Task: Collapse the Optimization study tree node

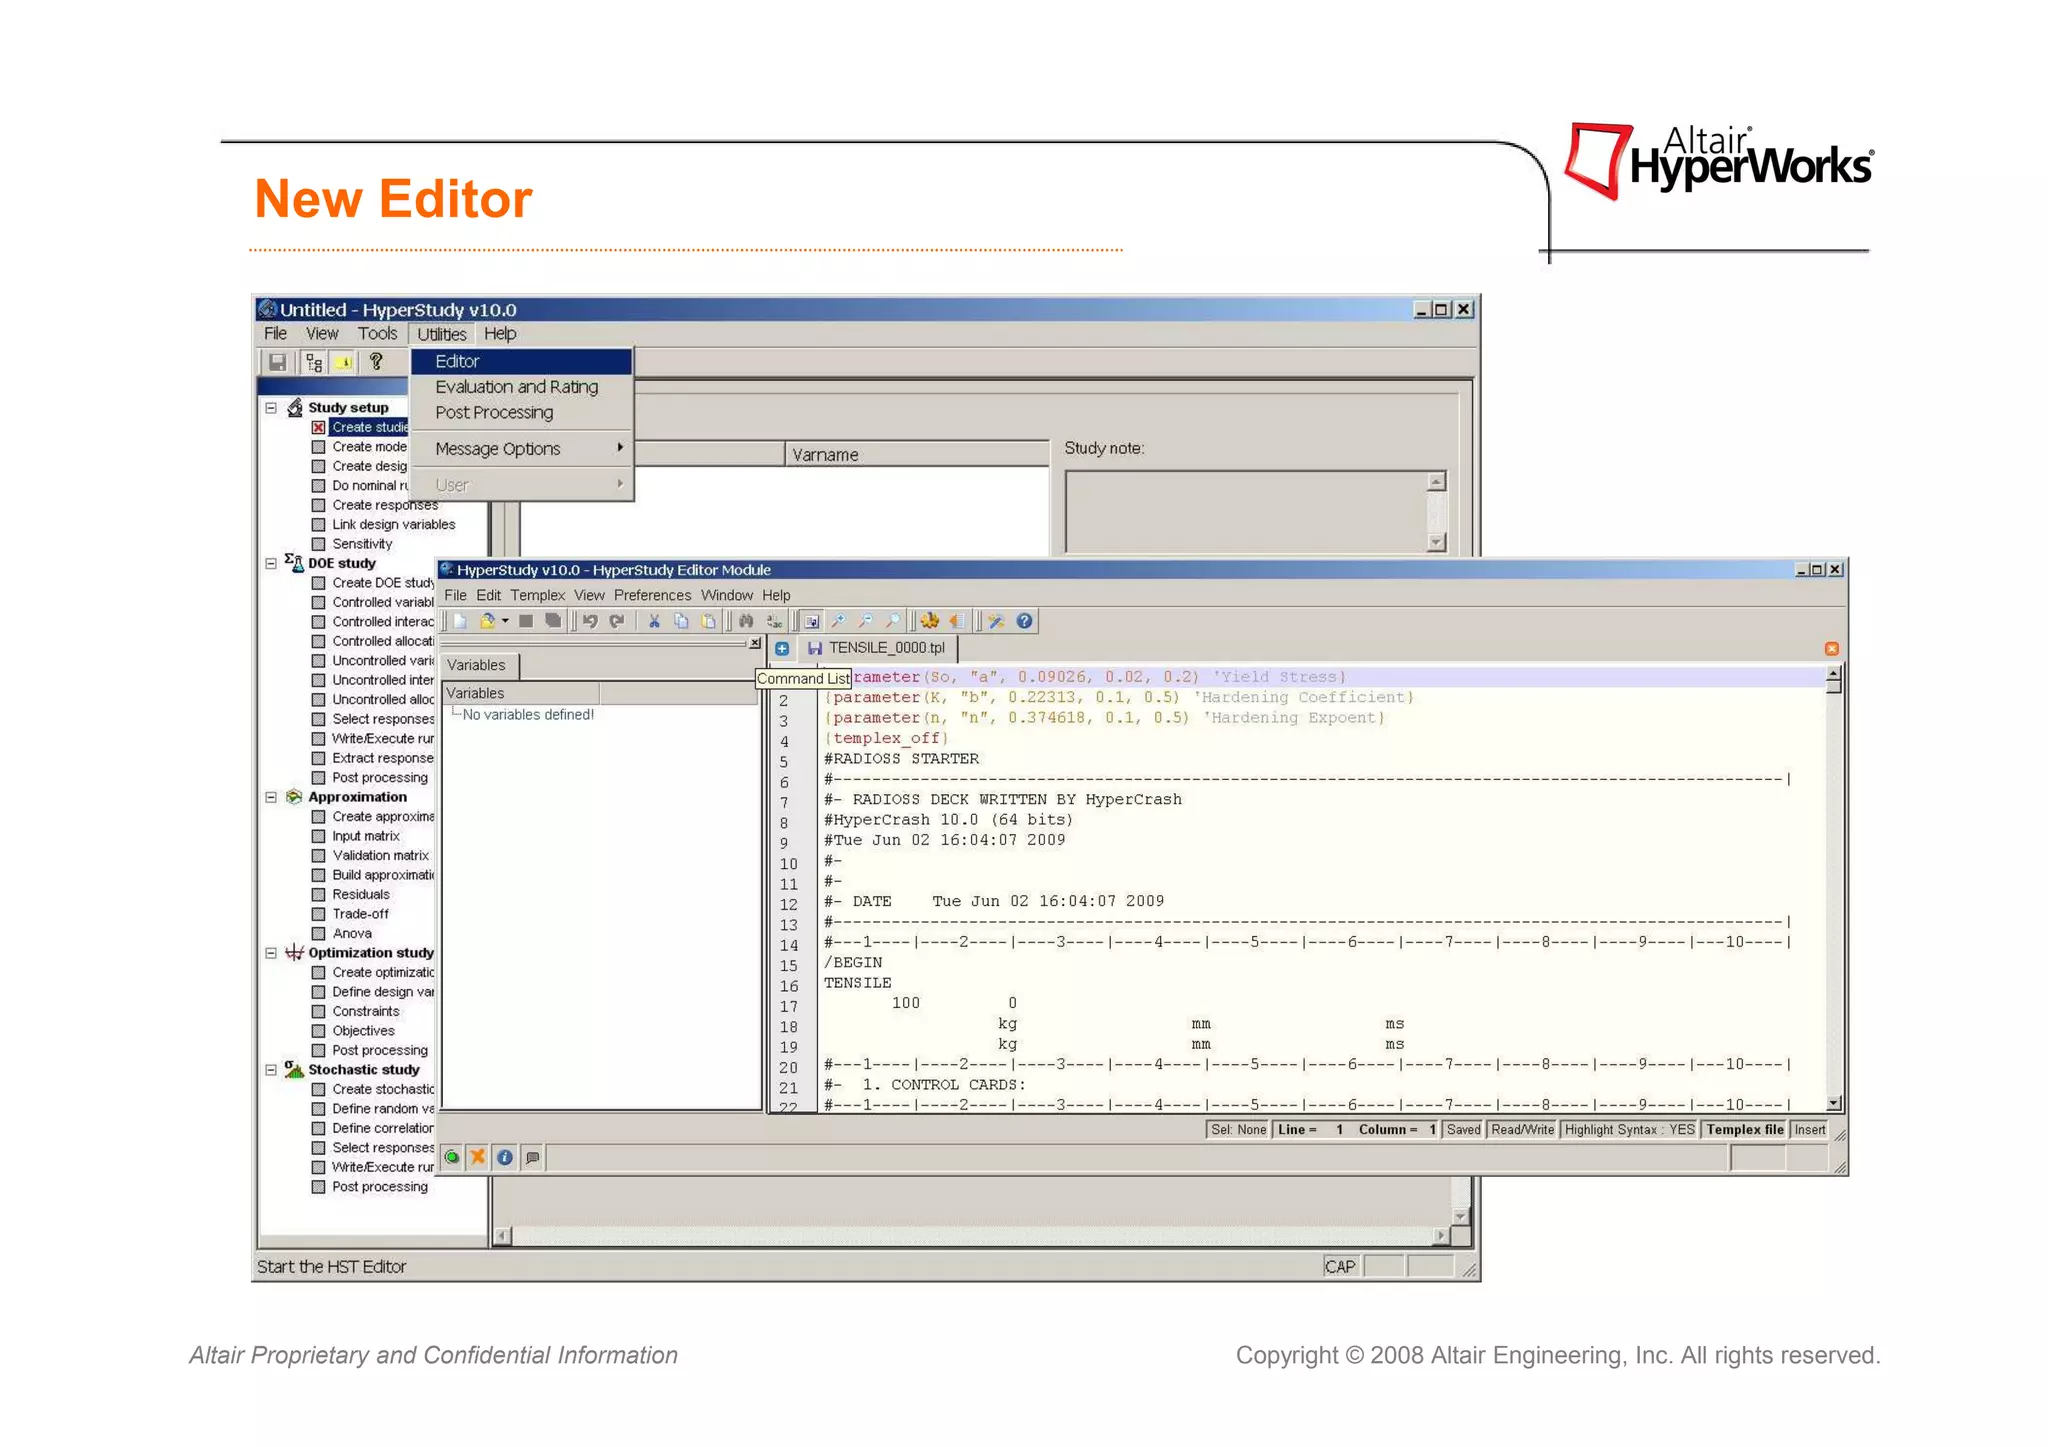Action: click(x=270, y=953)
